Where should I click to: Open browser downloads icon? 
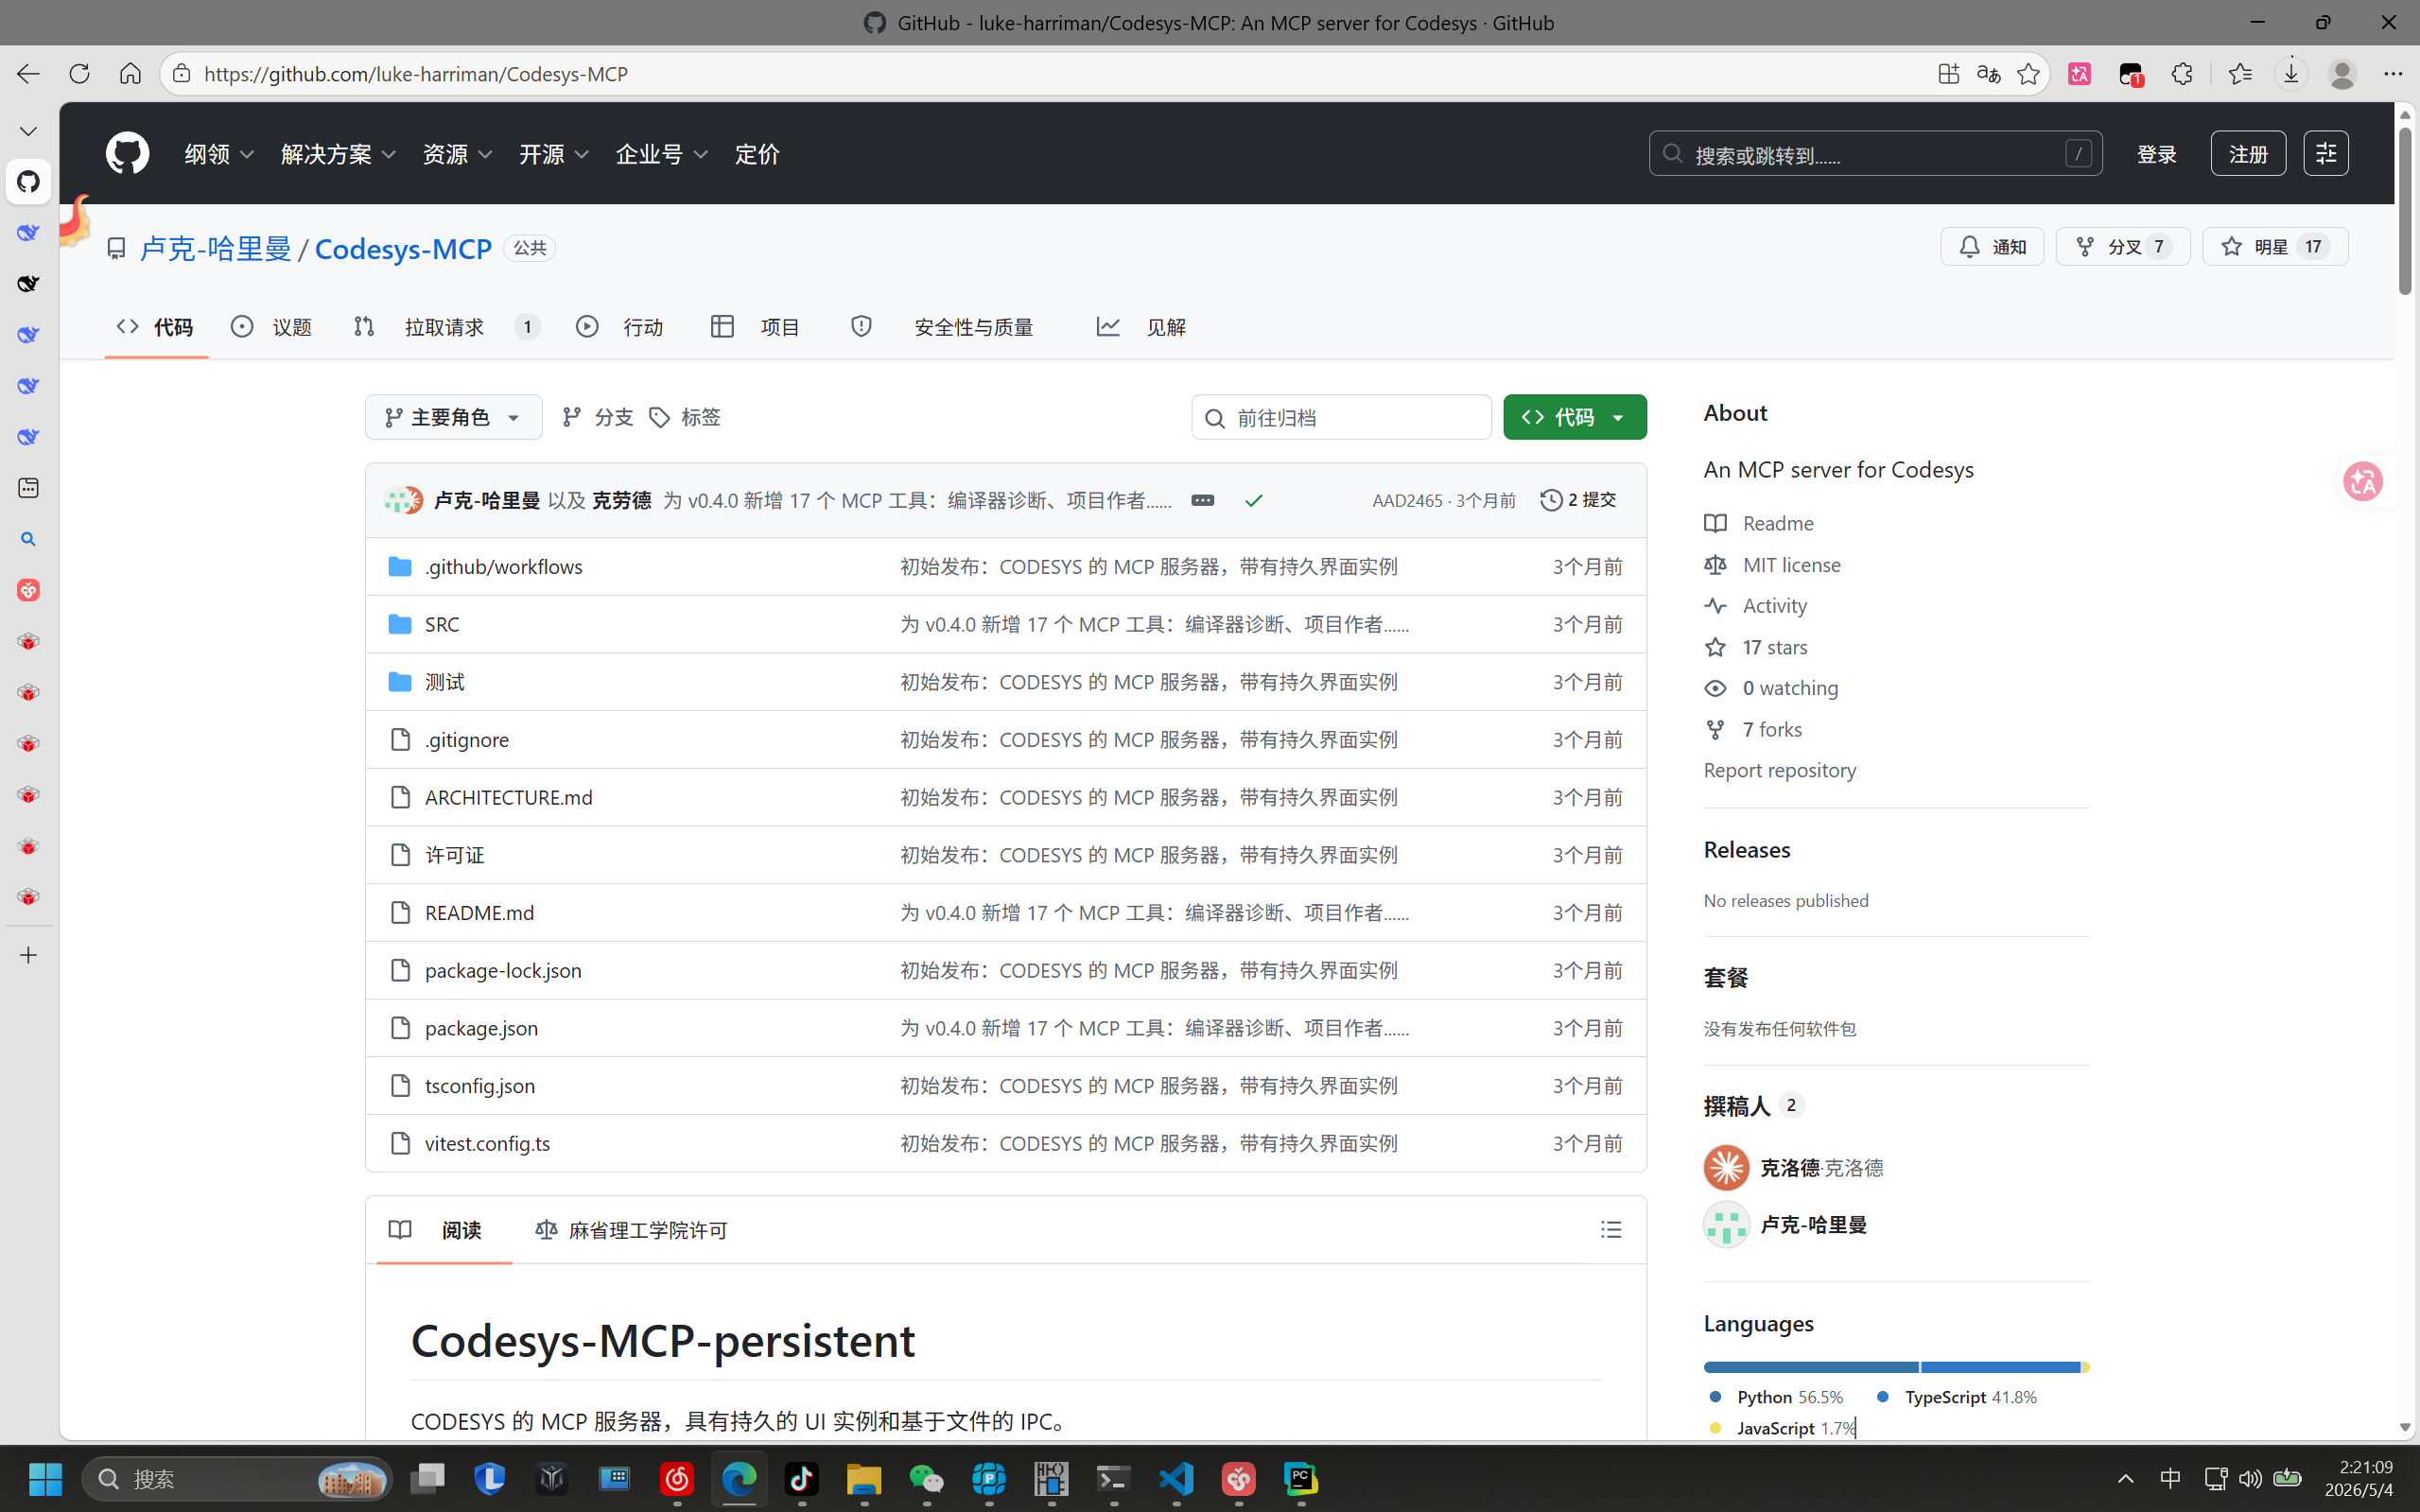coord(2291,74)
